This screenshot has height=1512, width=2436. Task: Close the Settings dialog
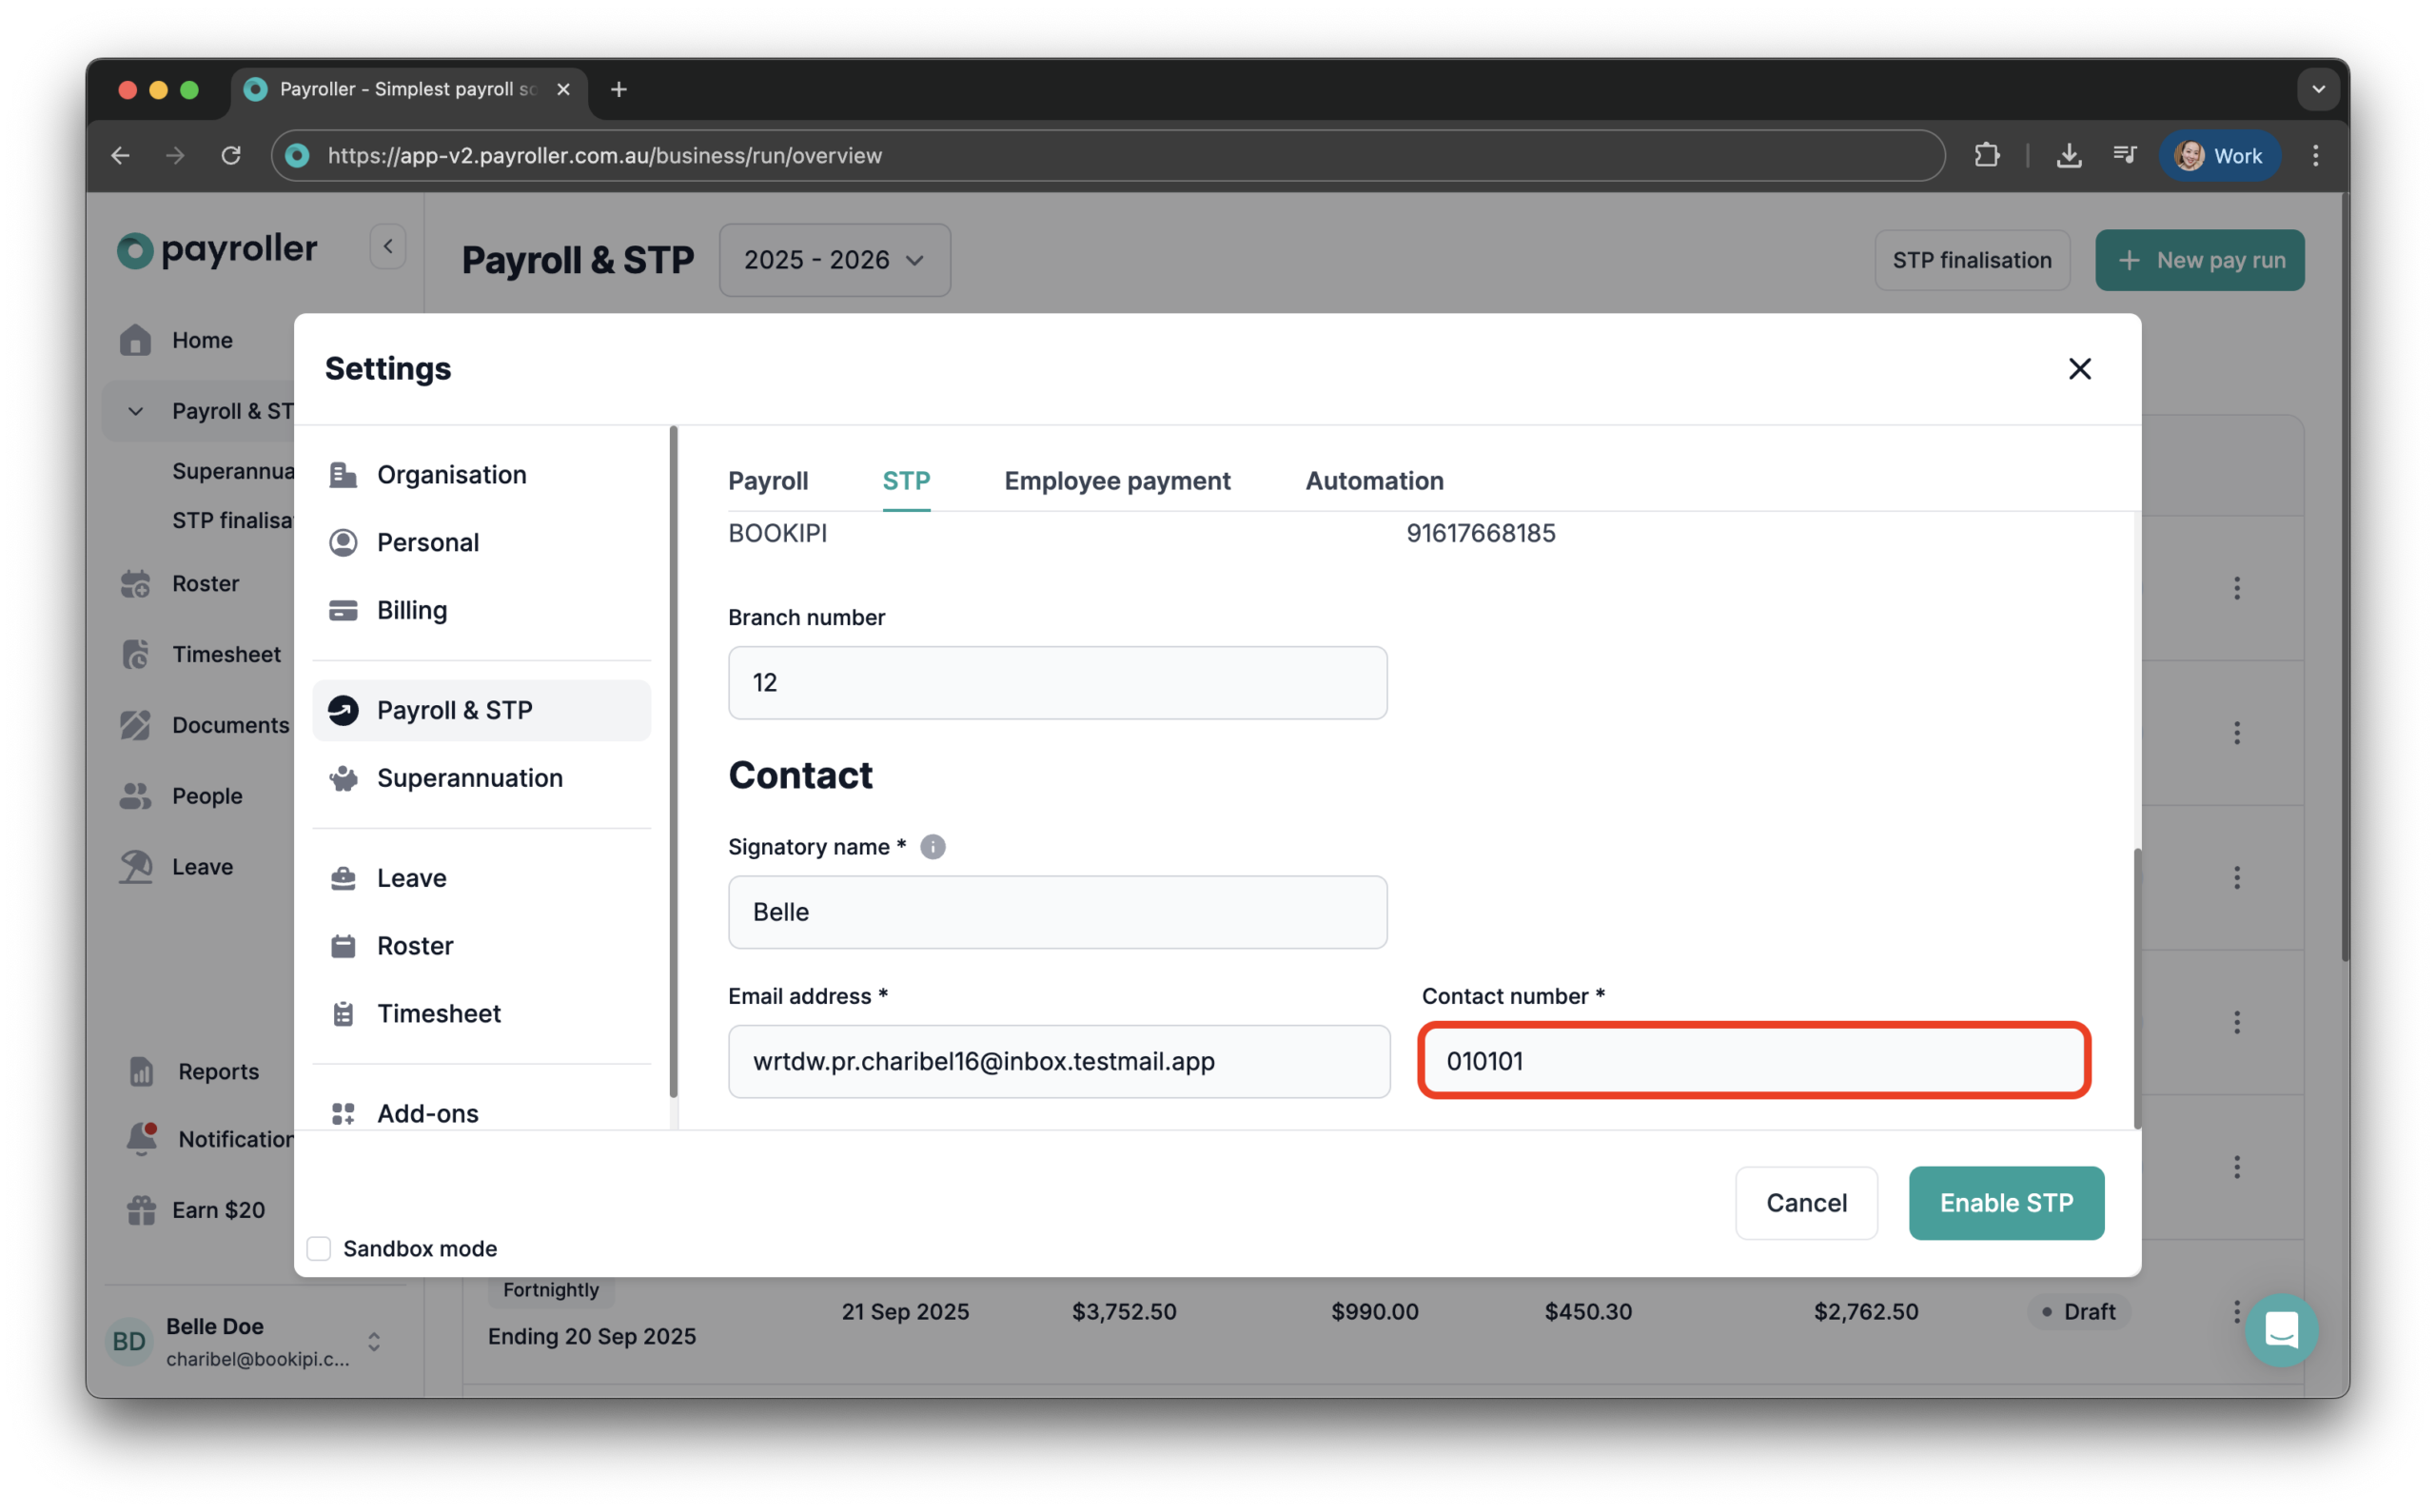(2080, 369)
